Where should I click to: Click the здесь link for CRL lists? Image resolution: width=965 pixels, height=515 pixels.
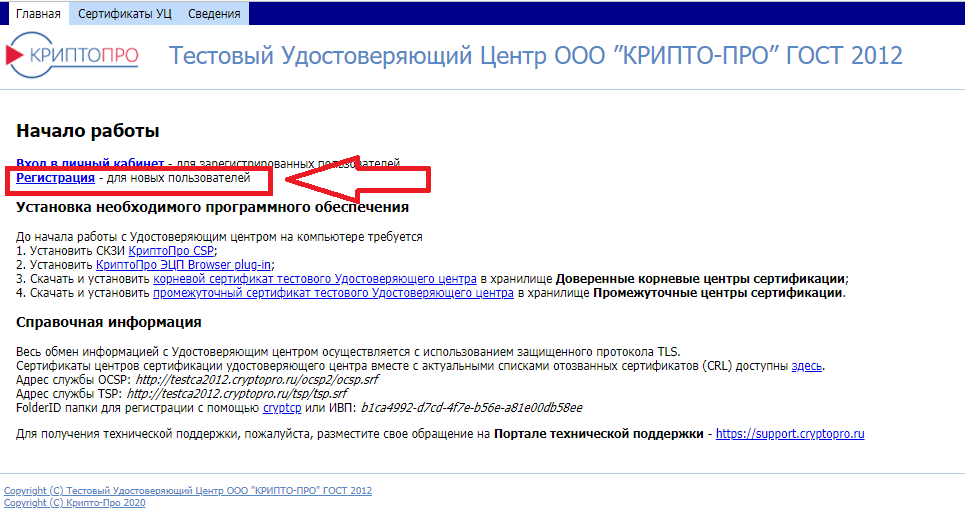(806, 366)
